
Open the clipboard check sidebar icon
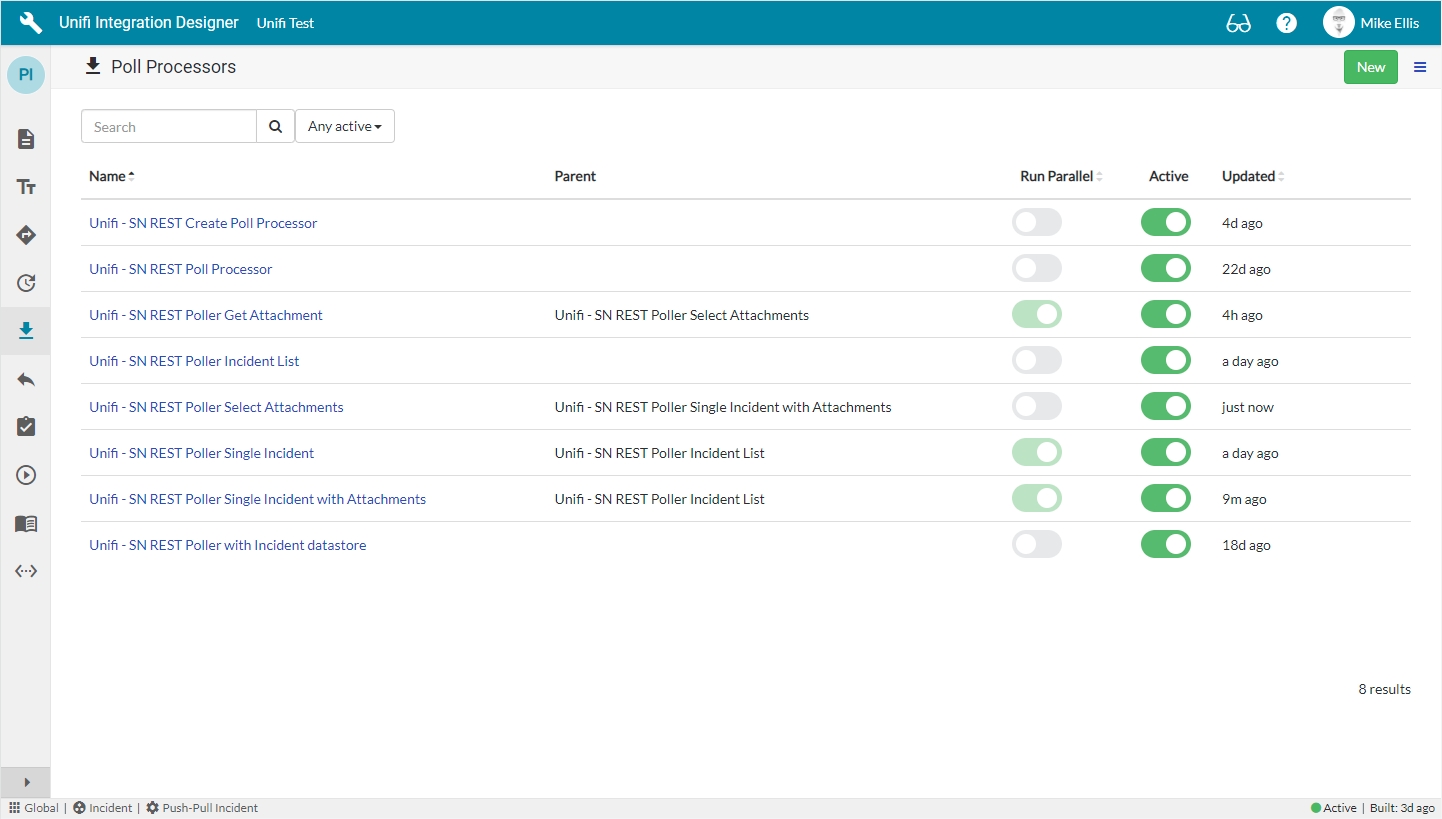click(x=26, y=427)
